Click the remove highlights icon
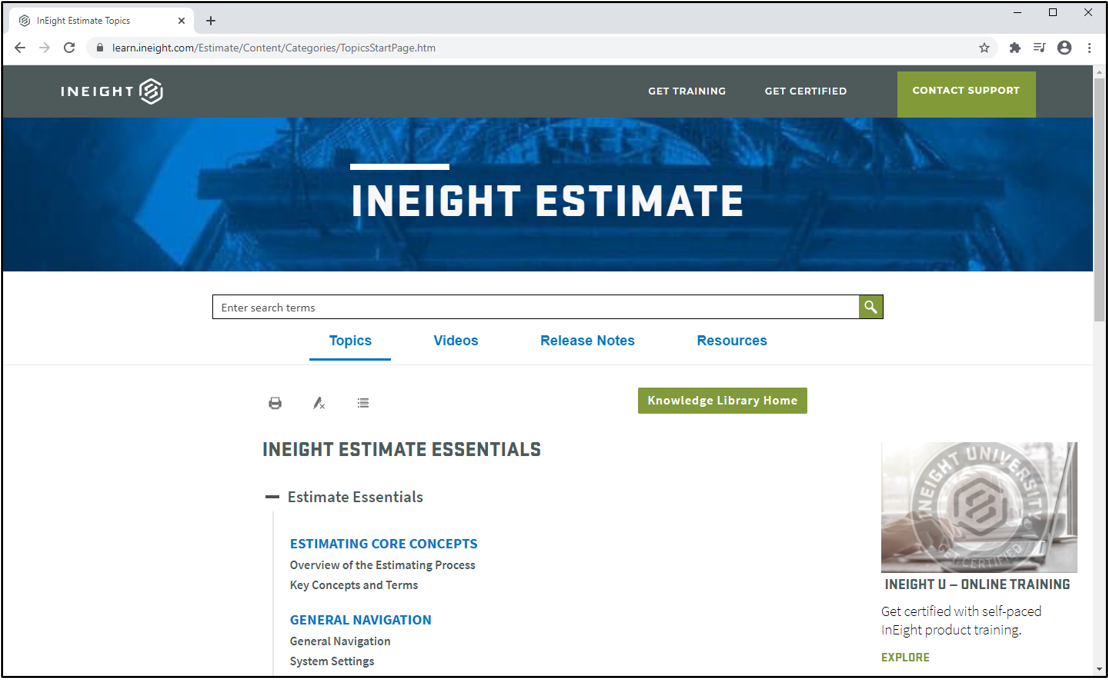 pos(319,403)
